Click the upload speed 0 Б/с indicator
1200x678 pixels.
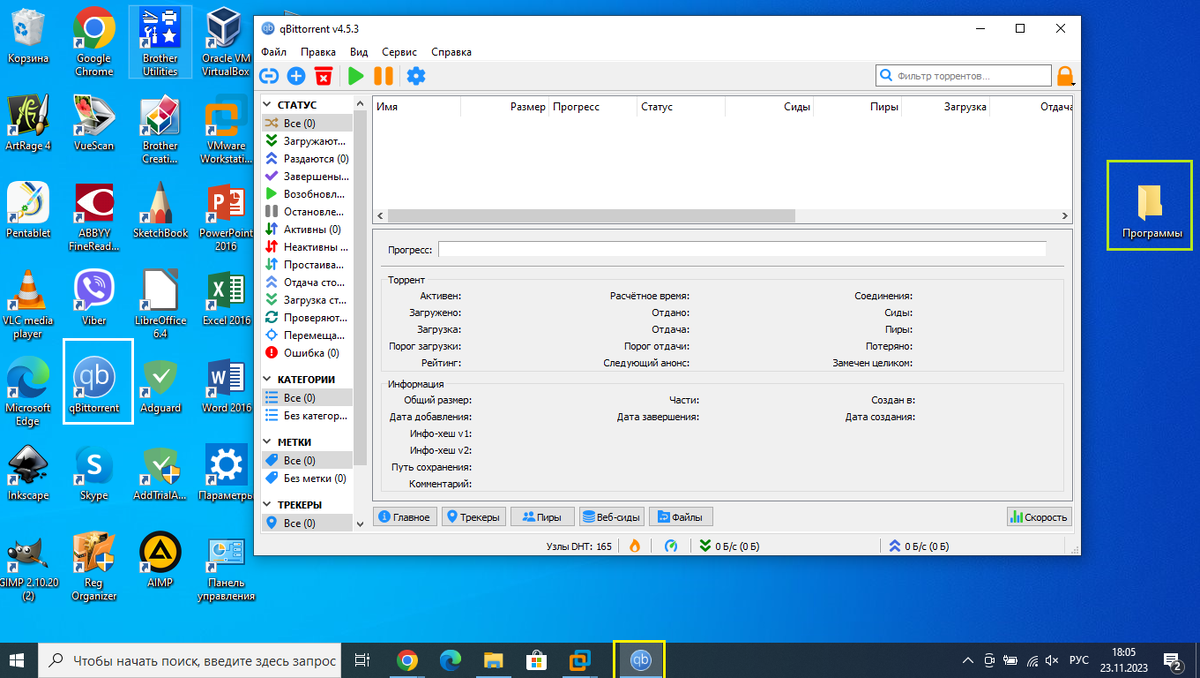pos(918,546)
